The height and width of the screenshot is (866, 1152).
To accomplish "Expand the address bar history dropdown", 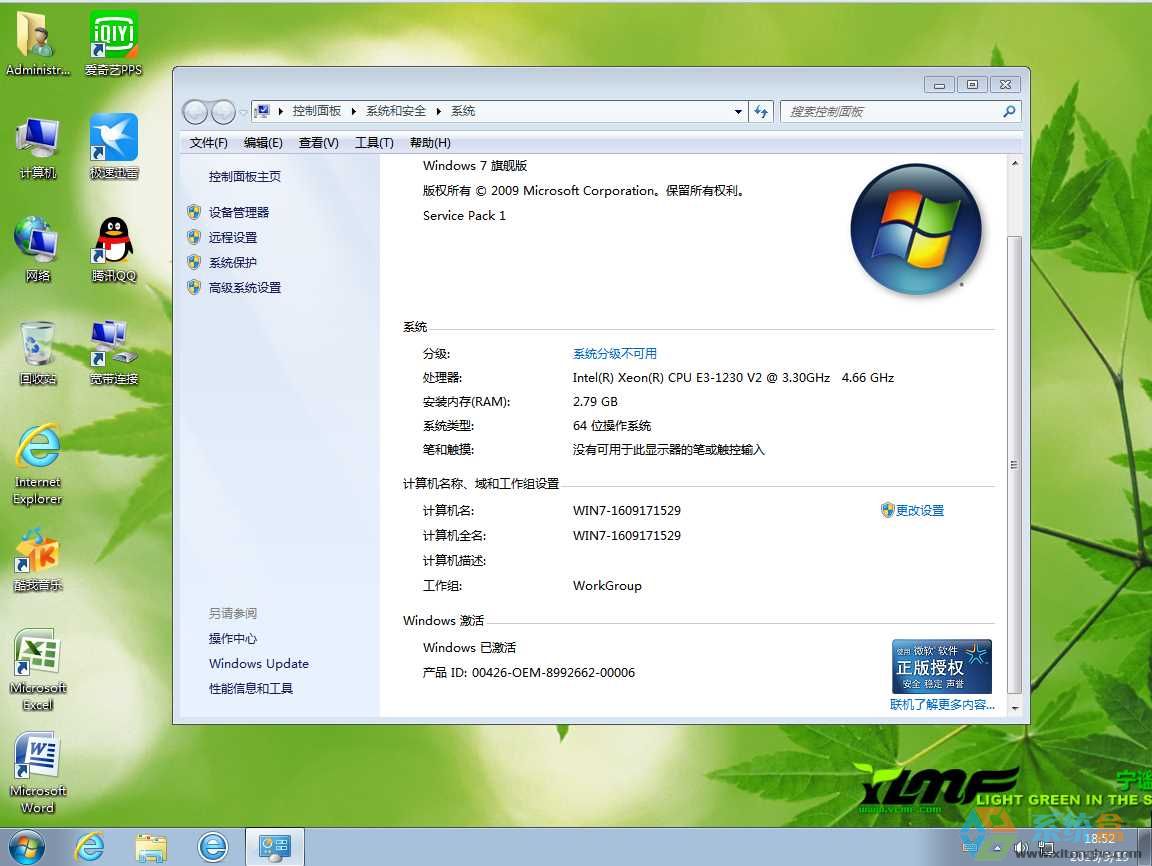I will click(x=738, y=112).
